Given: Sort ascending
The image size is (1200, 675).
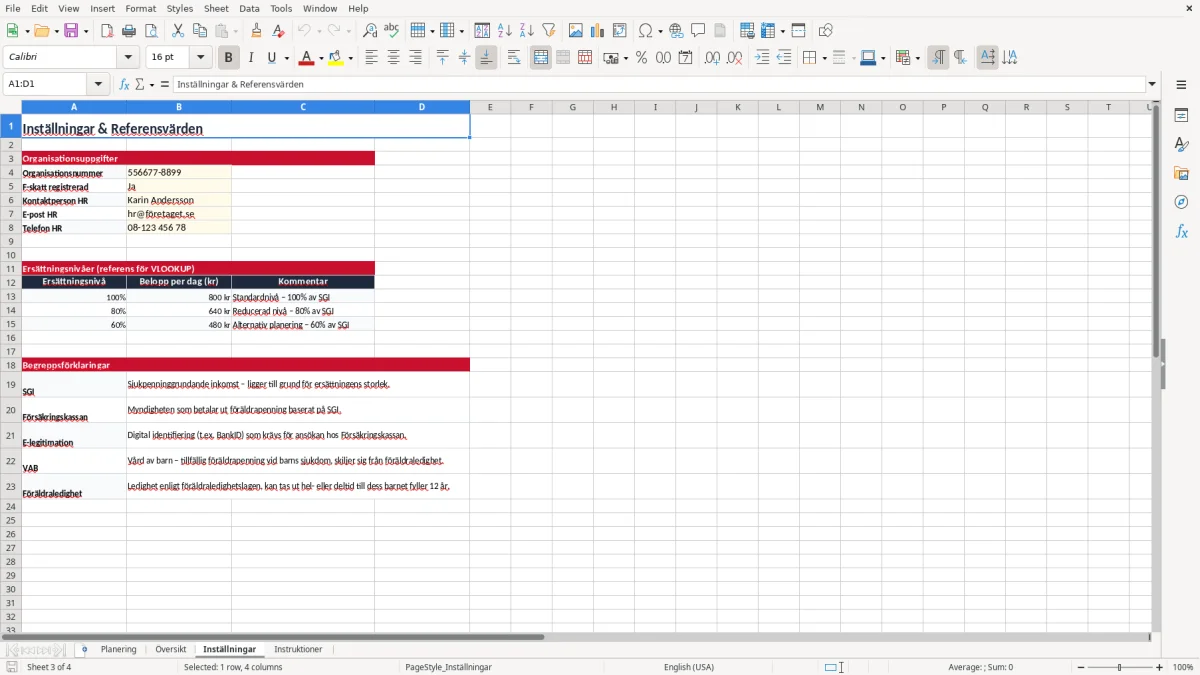Looking at the screenshot, I should [x=505, y=31].
